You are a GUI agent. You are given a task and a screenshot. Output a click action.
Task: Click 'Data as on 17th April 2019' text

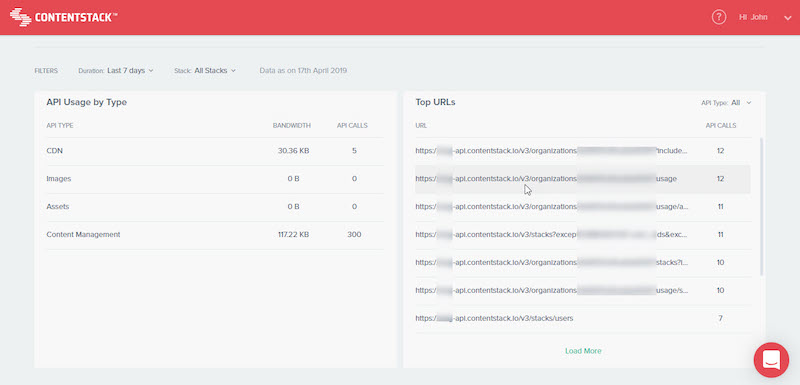coord(303,71)
